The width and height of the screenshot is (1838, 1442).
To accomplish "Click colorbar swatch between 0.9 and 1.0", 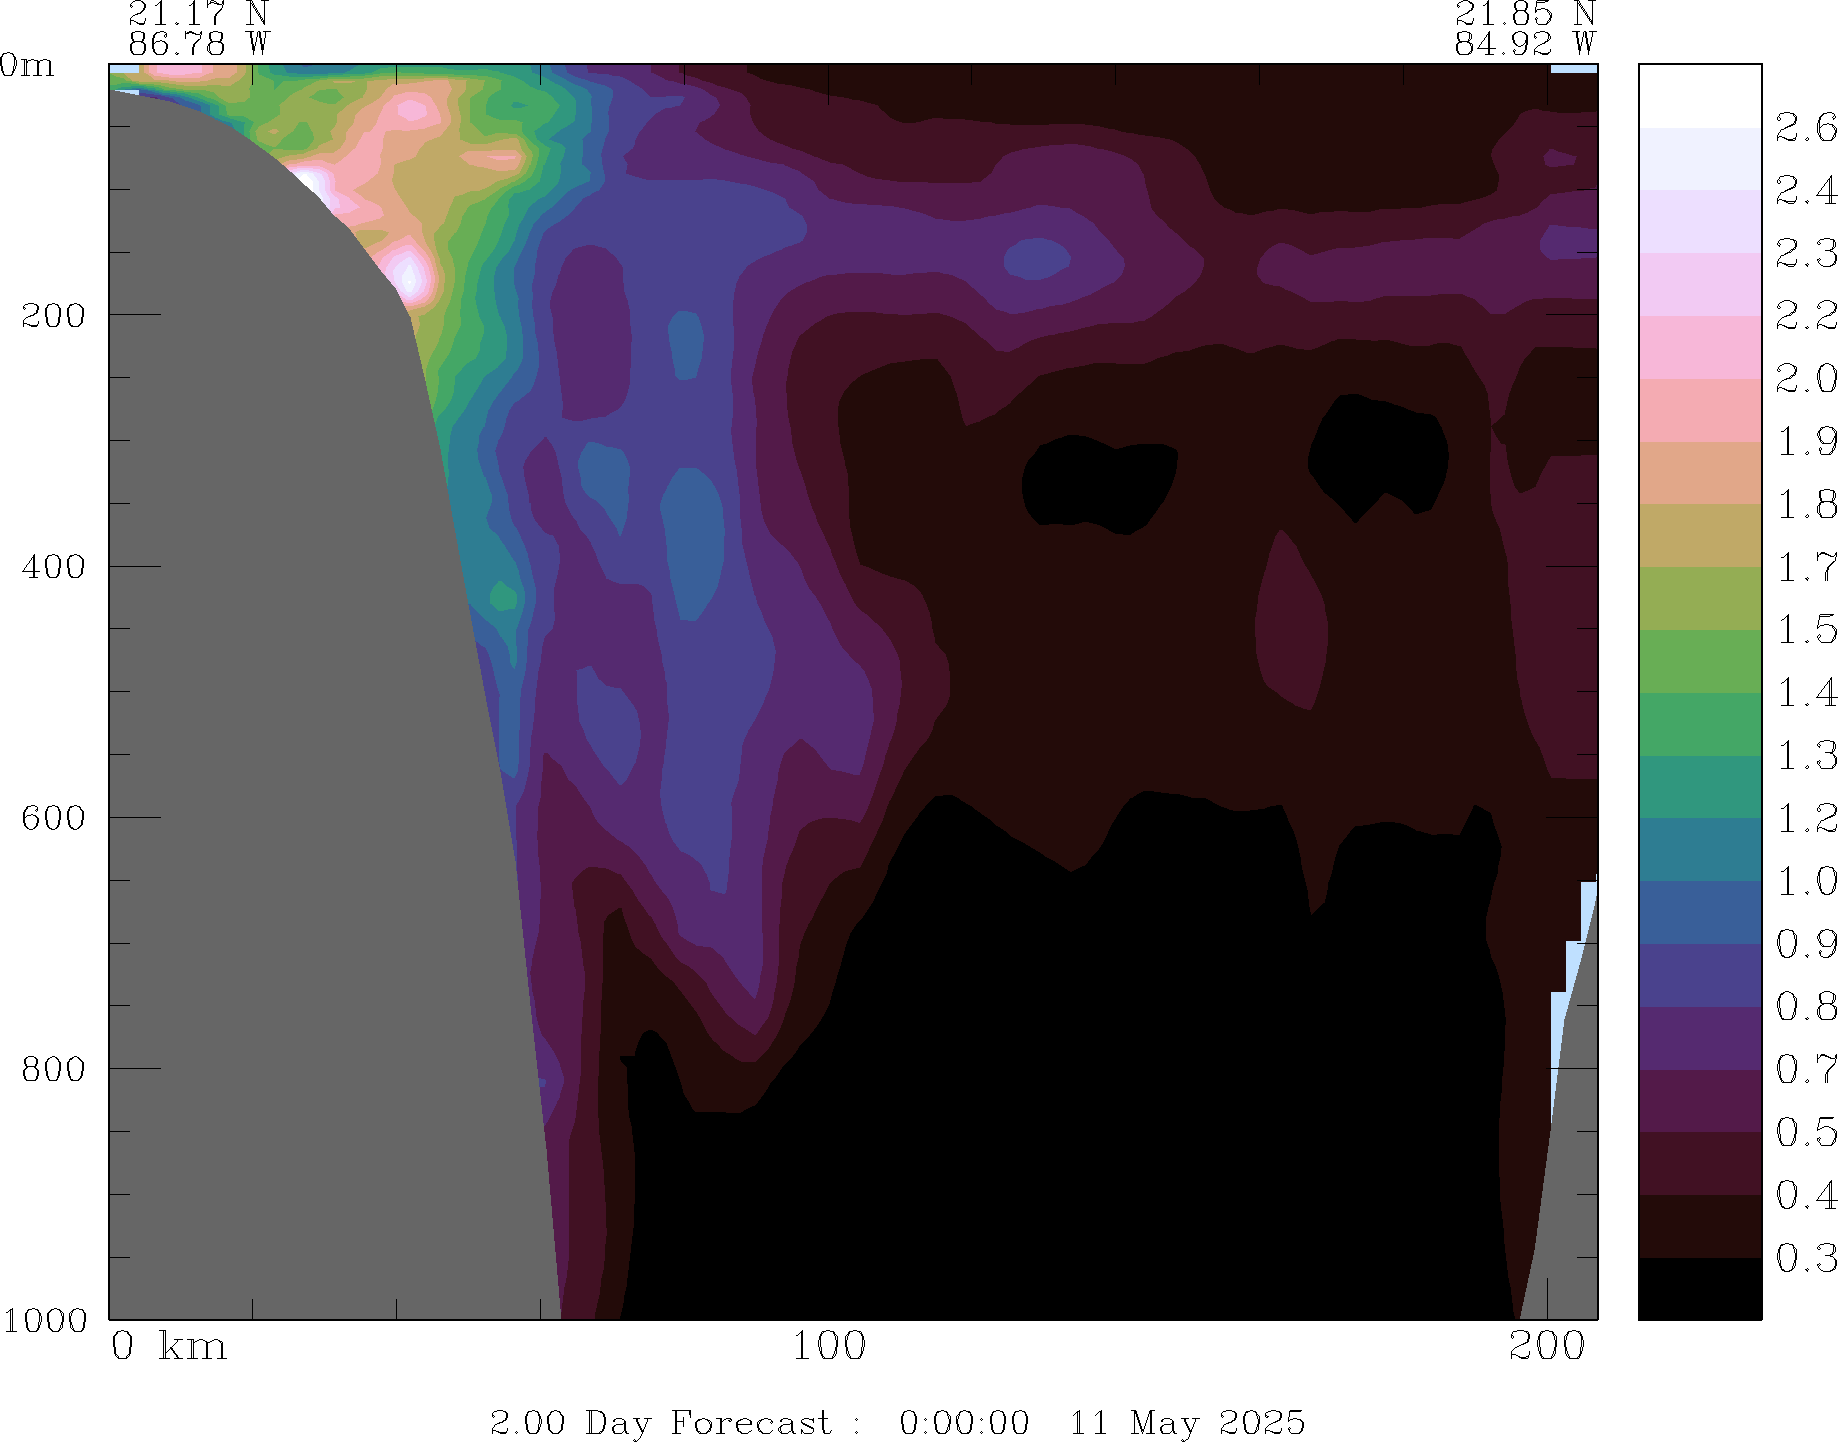I will point(1699,912).
